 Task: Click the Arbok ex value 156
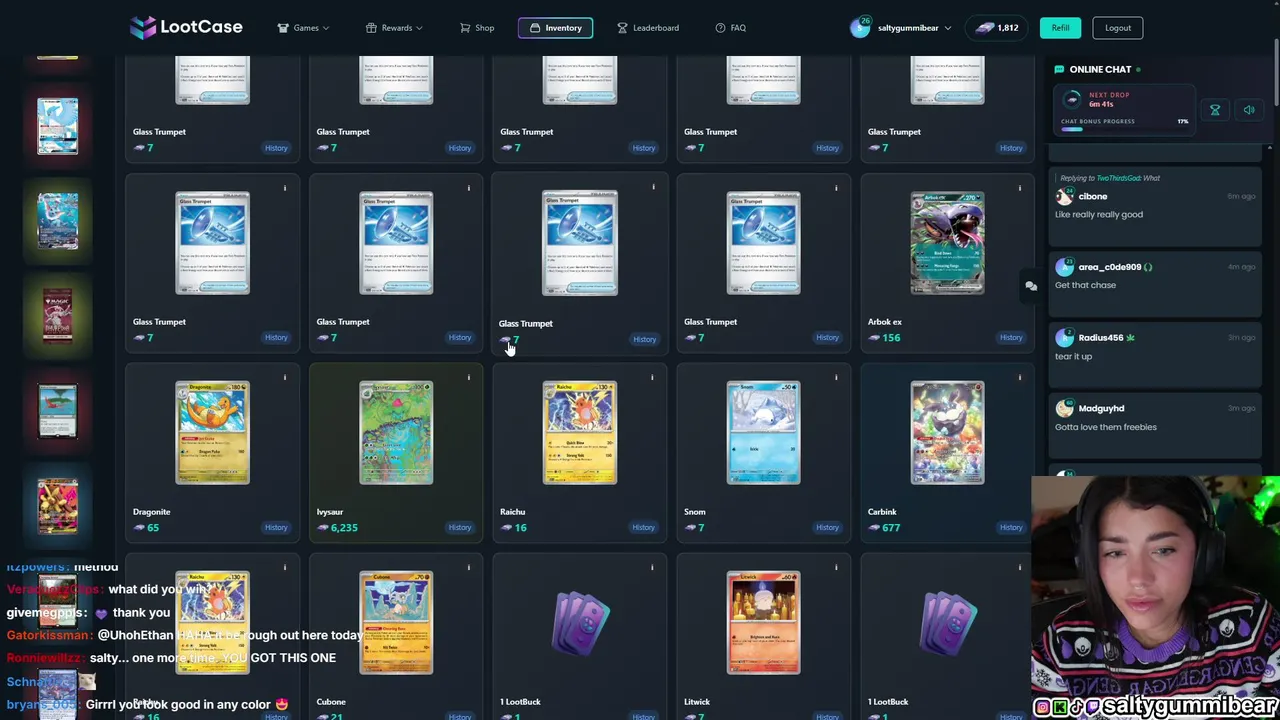[x=884, y=338]
